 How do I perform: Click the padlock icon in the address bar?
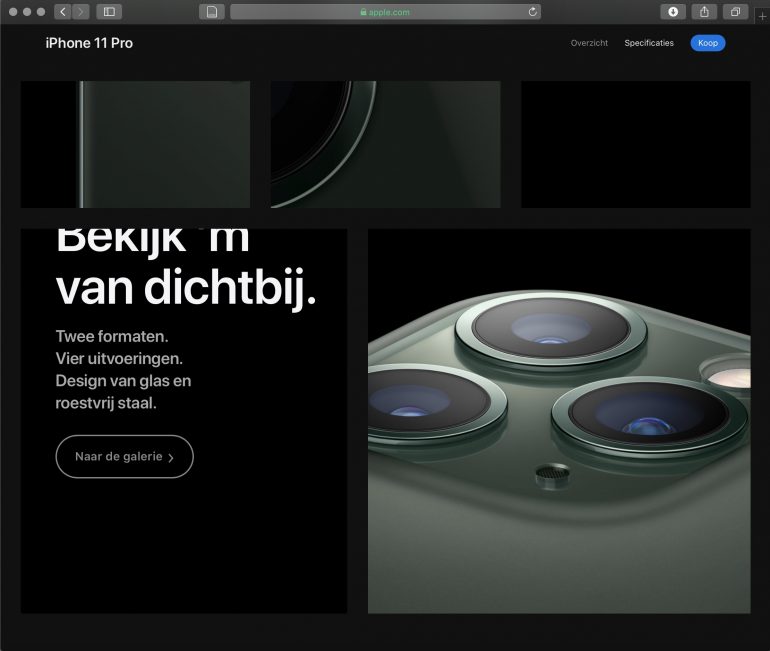(x=363, y=12)
